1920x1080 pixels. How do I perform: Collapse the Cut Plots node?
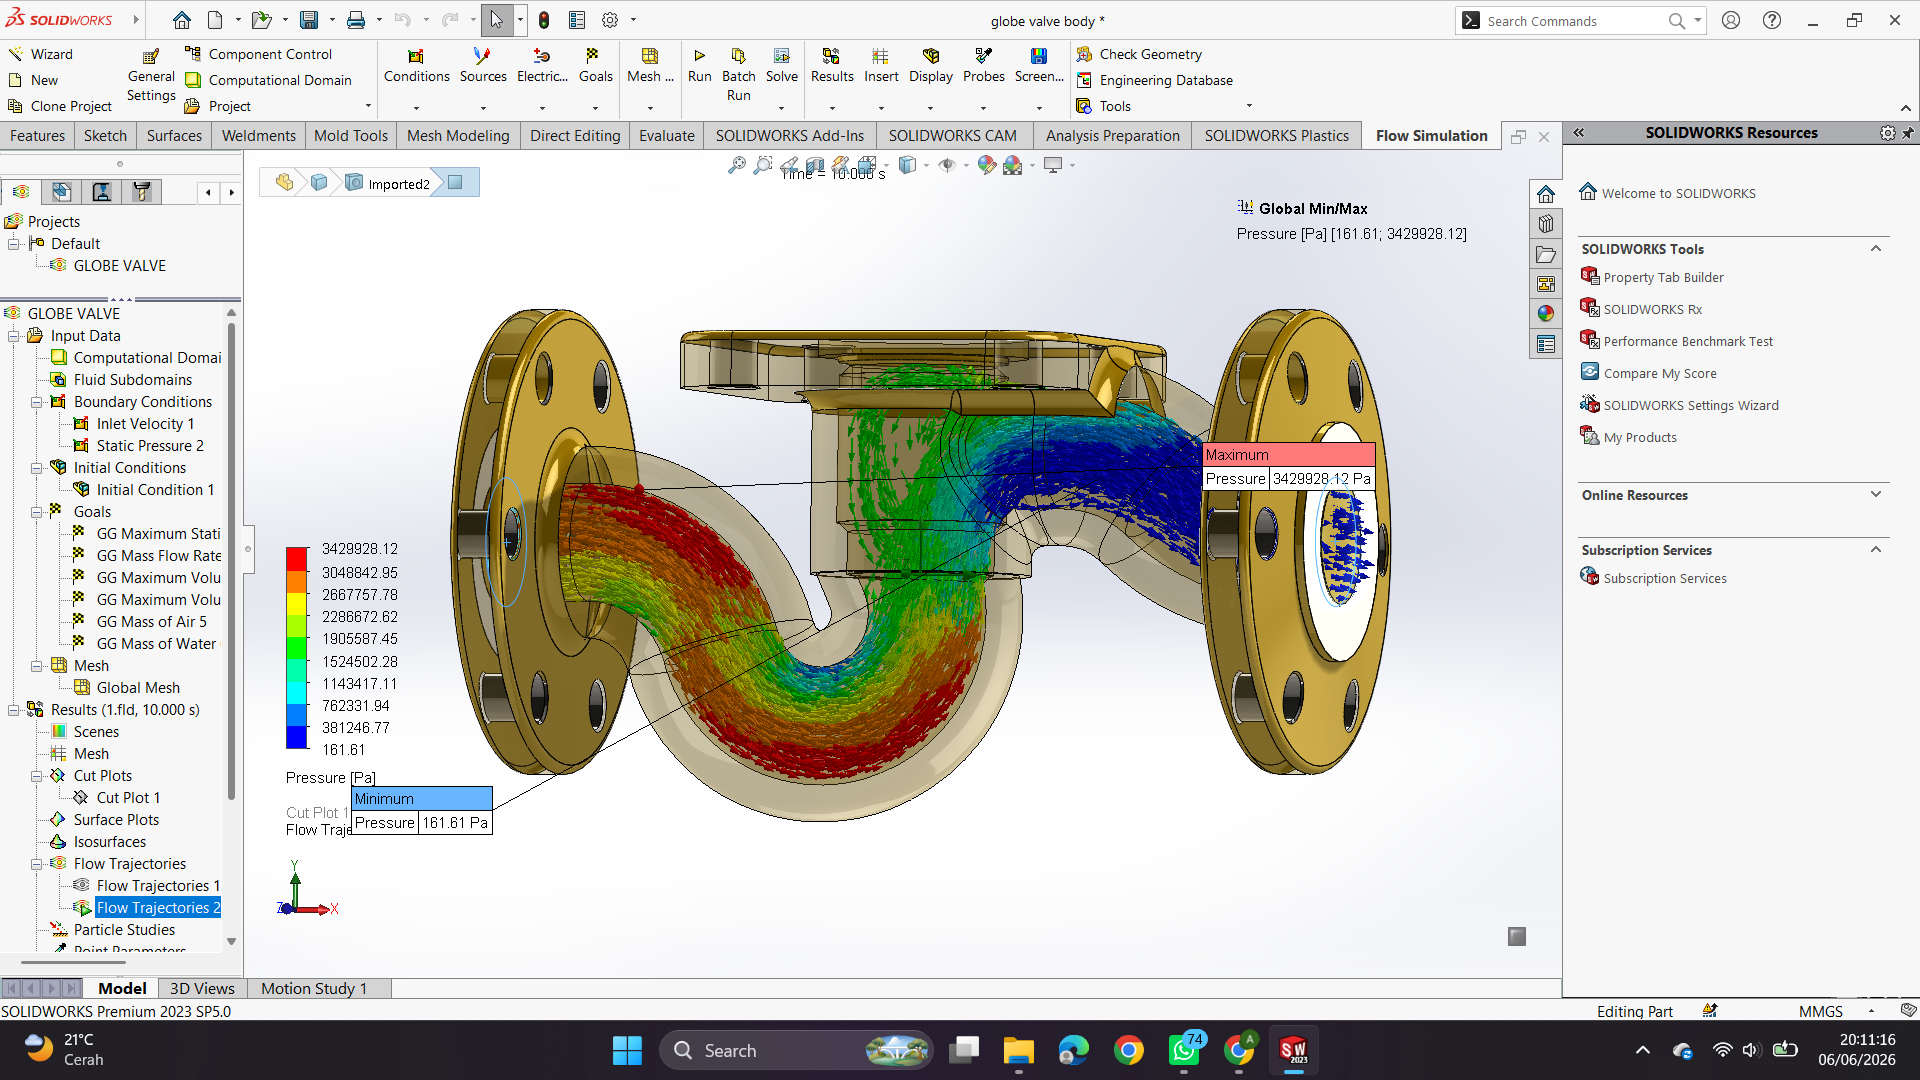point(36,776)
